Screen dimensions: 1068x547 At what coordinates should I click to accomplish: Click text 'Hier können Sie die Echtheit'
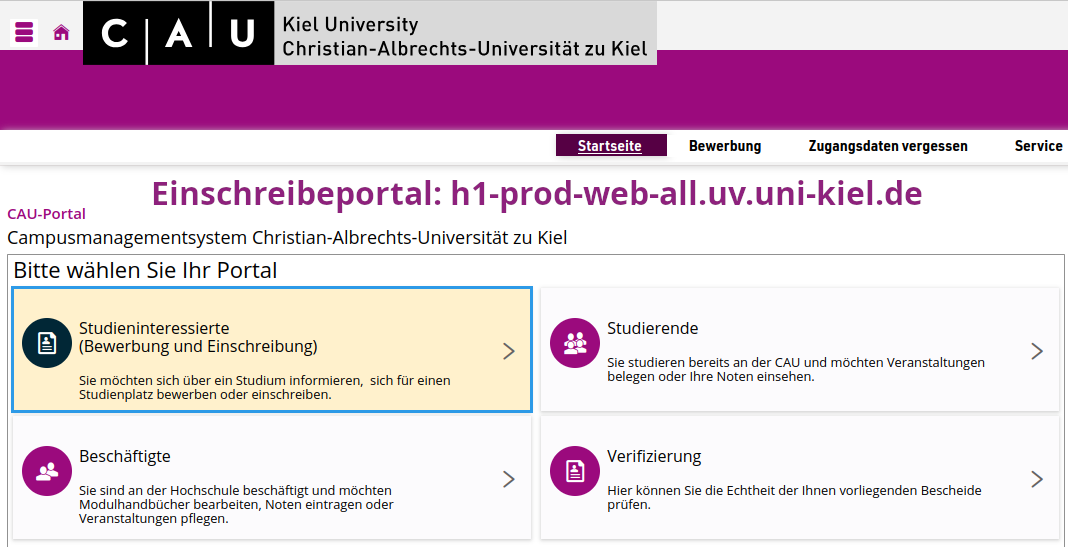(x=794, y=497)
